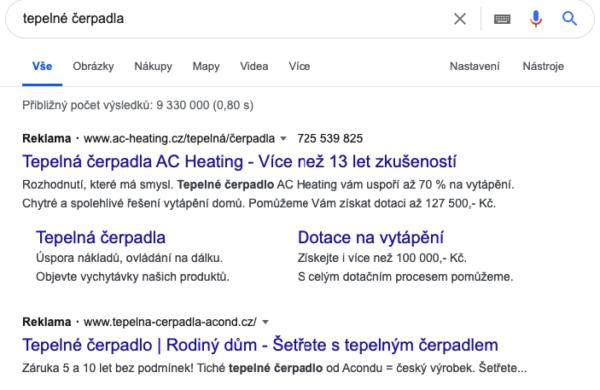Start voice search with the microphone icon

[536, 18]
